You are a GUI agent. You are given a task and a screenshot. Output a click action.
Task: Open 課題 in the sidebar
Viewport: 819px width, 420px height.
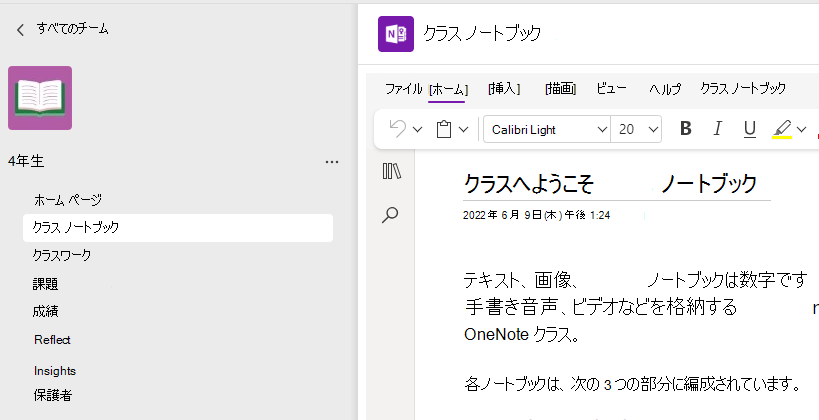[45, 284]
